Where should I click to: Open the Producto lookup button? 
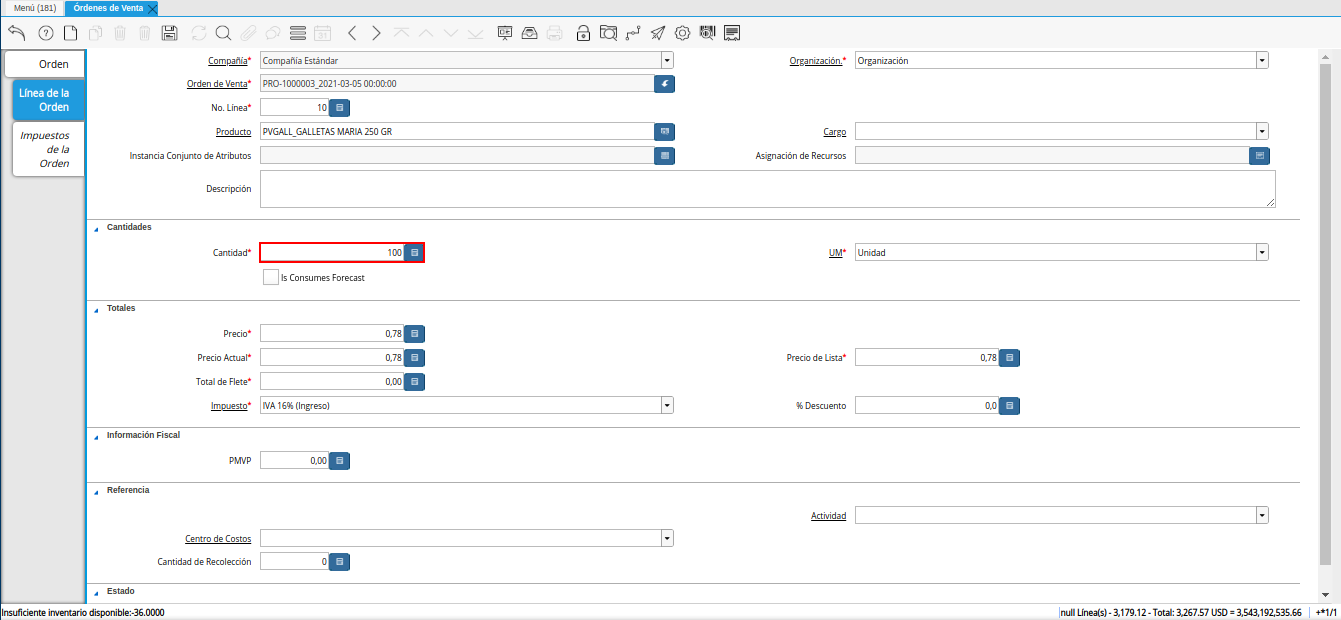[x=665, y=131]
